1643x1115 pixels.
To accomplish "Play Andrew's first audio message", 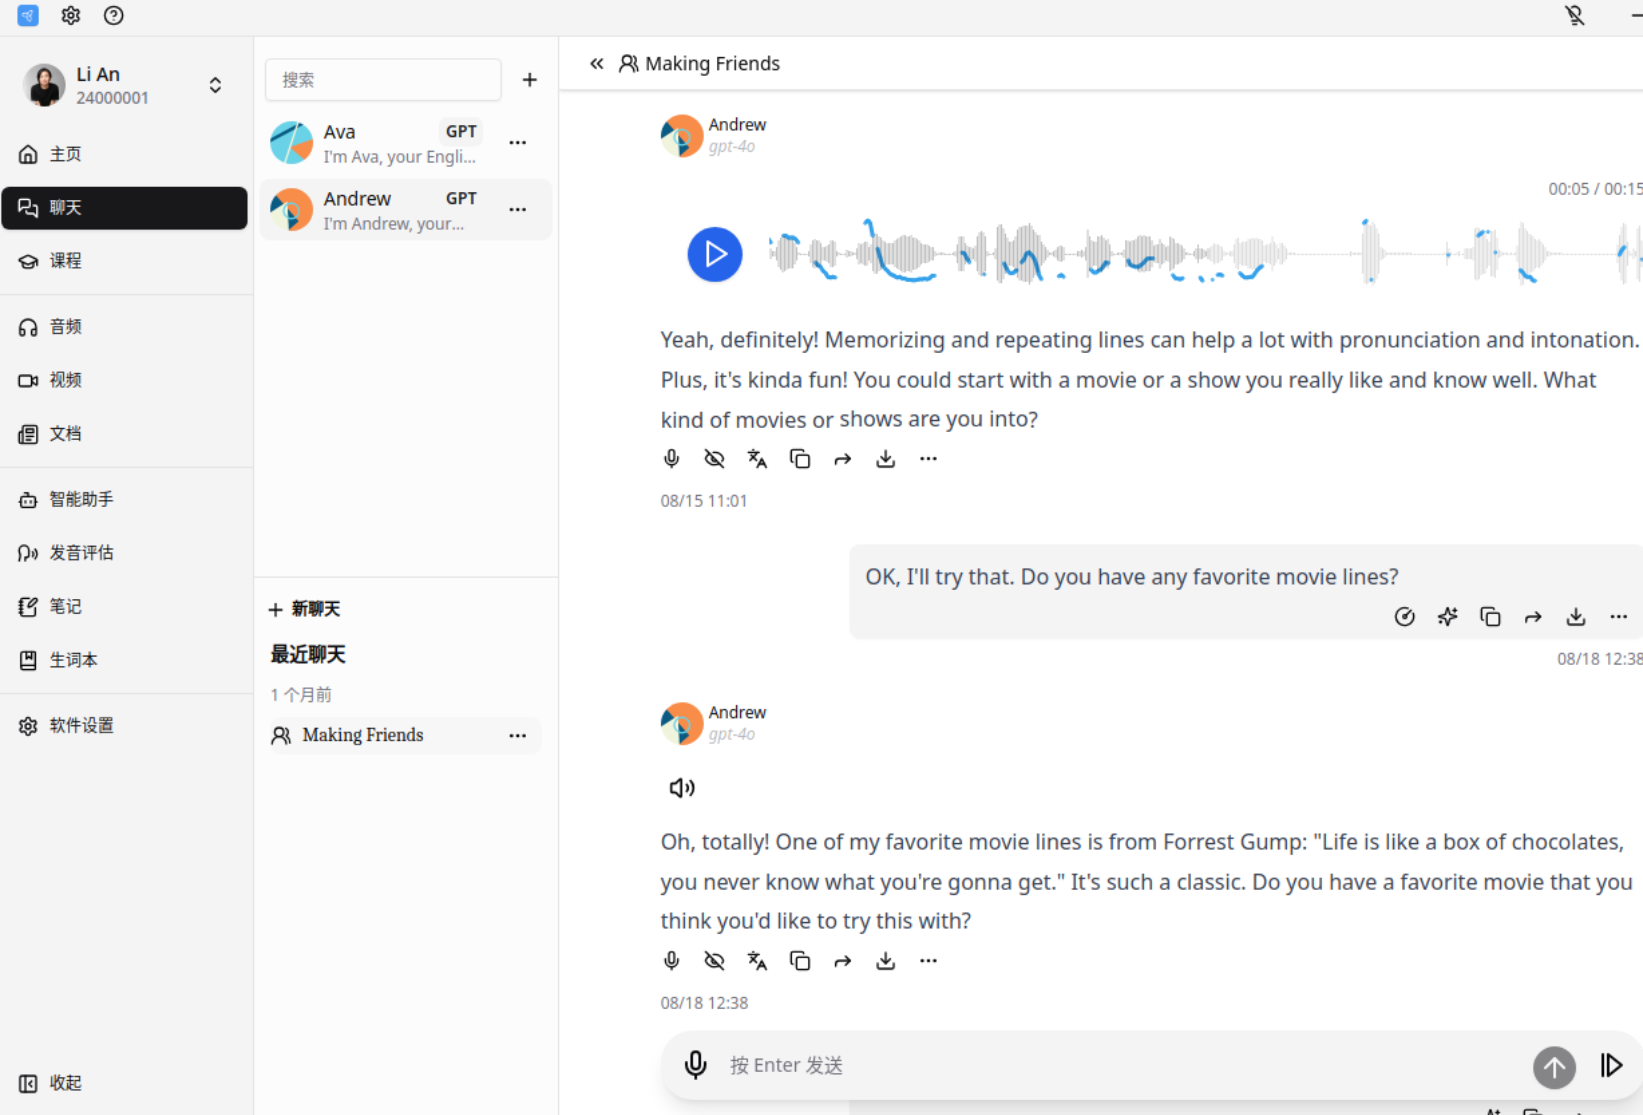I will pos(714,254).
